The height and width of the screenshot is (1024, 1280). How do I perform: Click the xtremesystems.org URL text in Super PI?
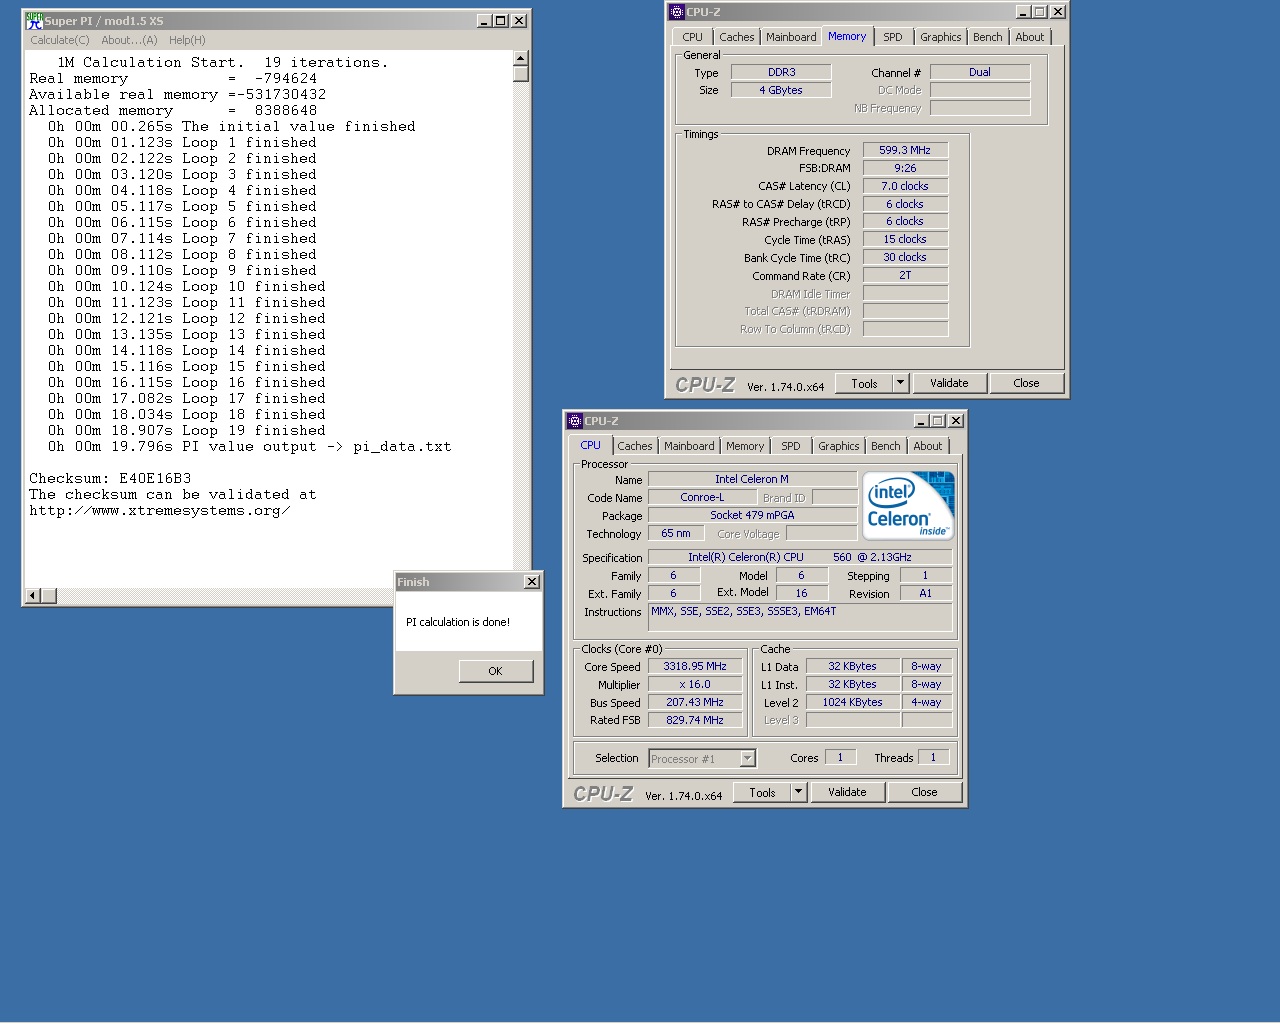(x=160, y=510)
